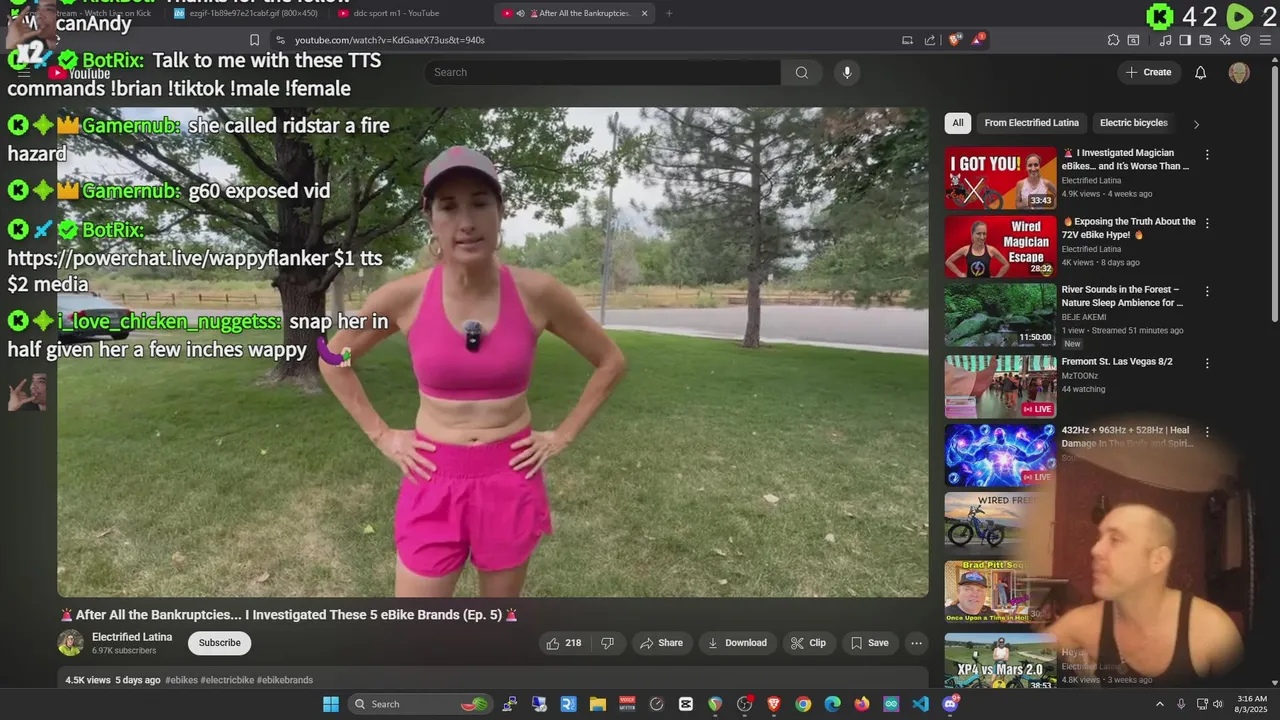Click the browser address bar URL
This screenshot has height=720, width=1280.
(390, 40)
